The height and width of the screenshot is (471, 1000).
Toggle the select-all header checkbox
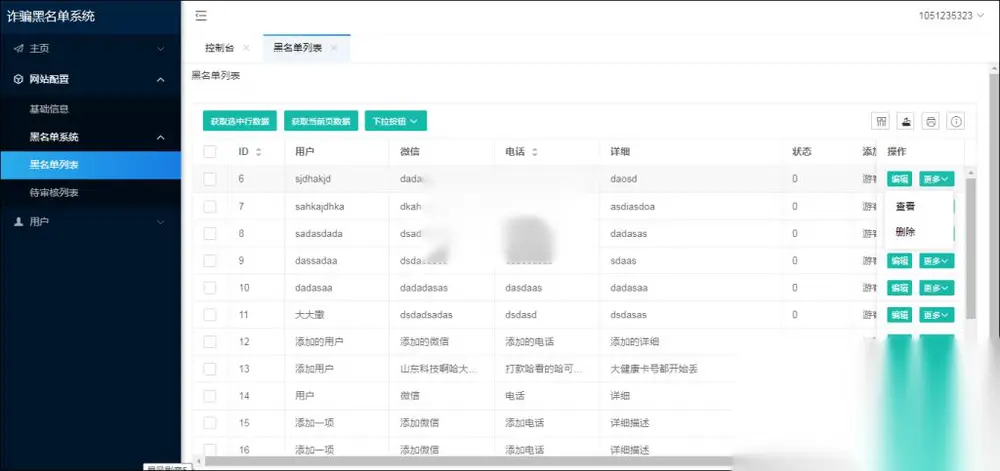click(x=210, y=152)
